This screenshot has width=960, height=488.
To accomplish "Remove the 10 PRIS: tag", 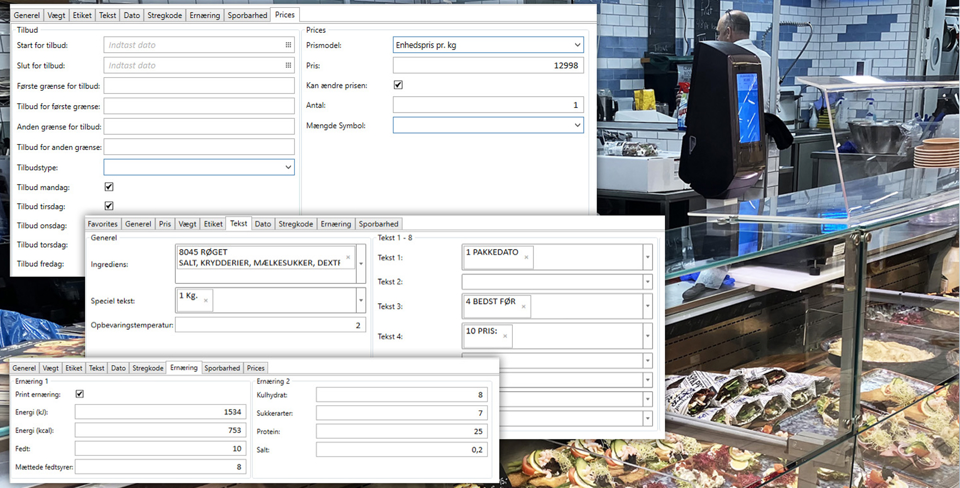I will pos(505,336).
